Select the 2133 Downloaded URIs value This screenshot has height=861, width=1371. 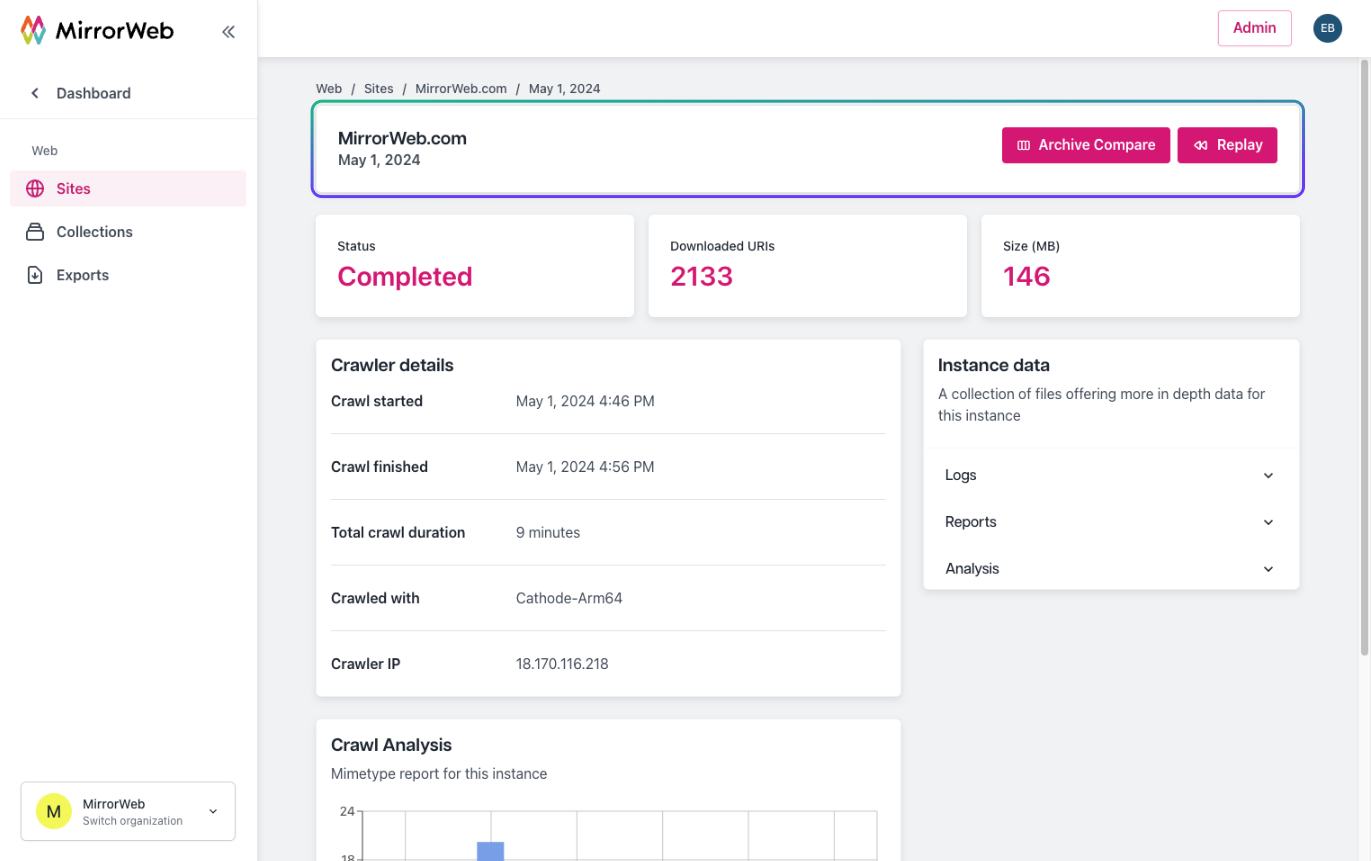pos(701,277)
